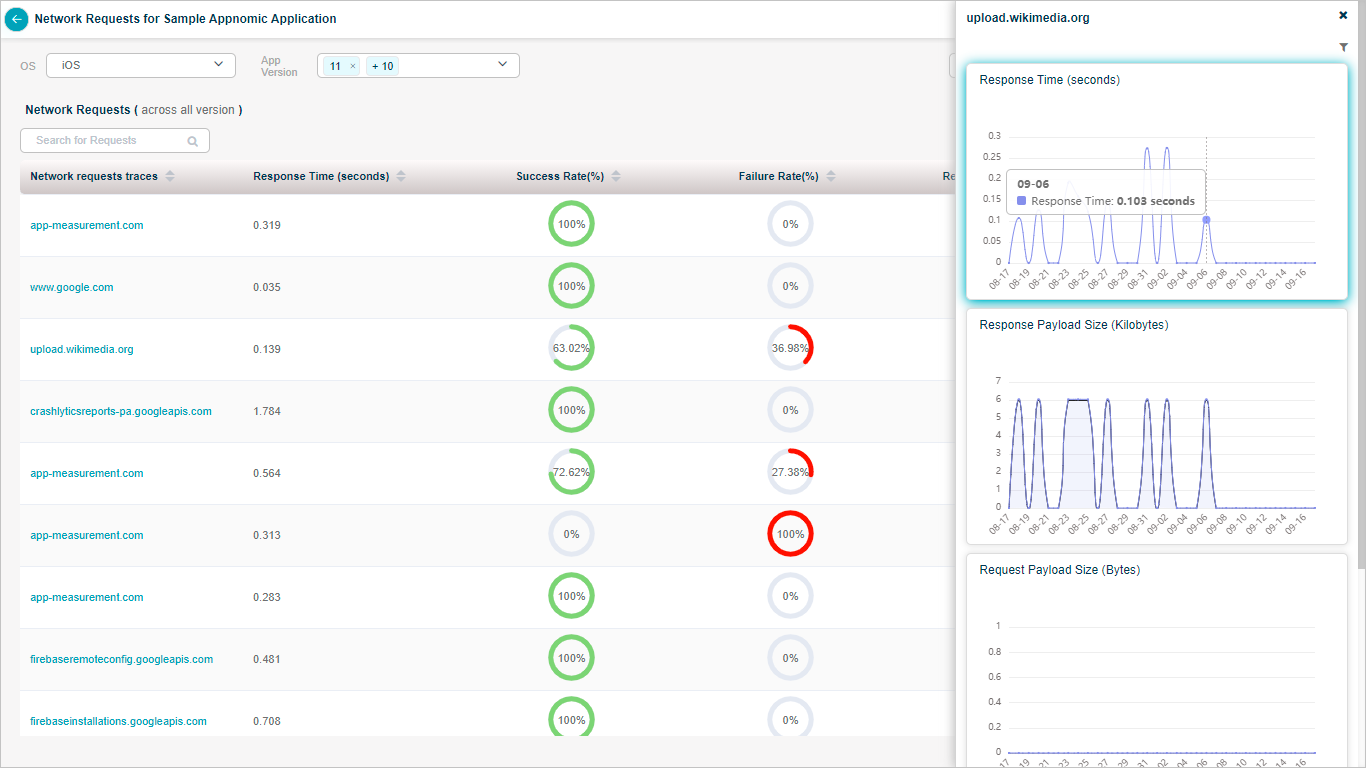Click the Response Payload Size (Kilobytes) chart title
The height and width of the screenshot is (768, 1366).
1074,325
